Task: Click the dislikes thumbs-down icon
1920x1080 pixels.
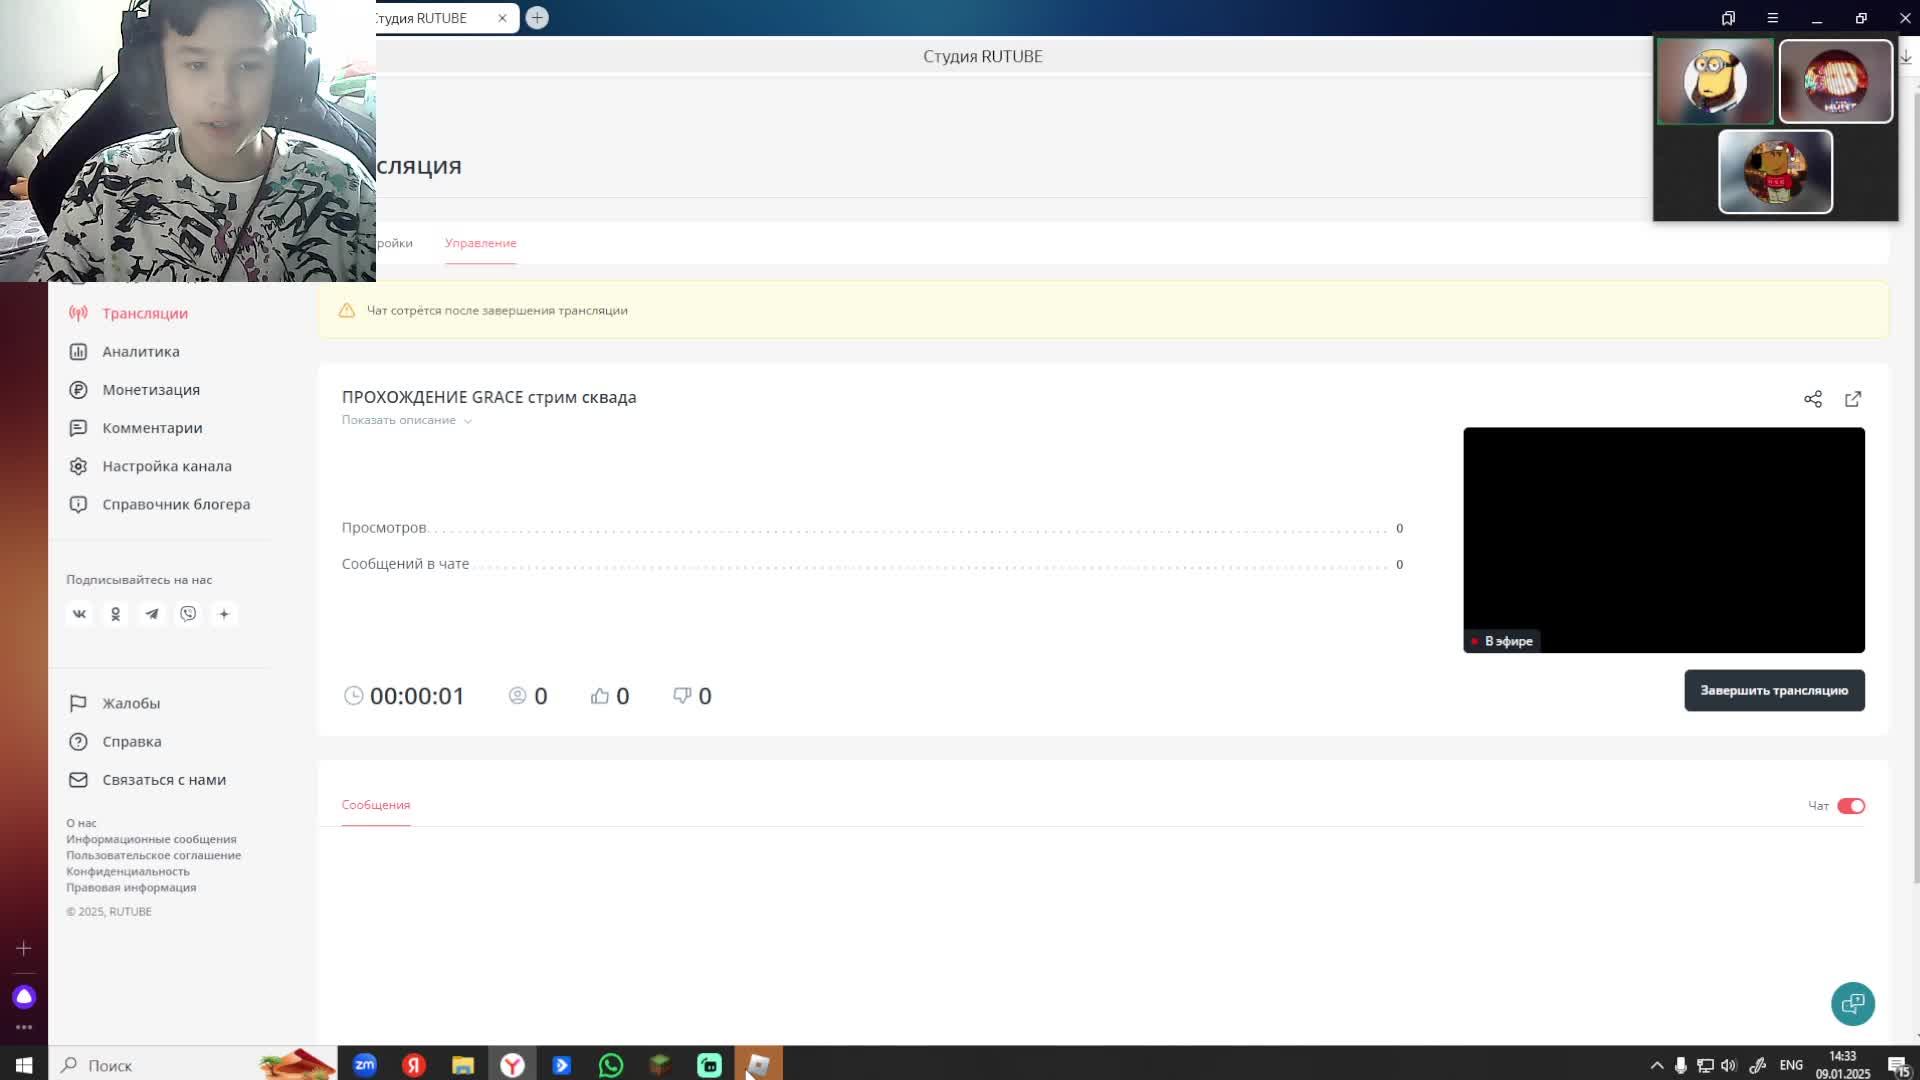Action: [682, 696]
